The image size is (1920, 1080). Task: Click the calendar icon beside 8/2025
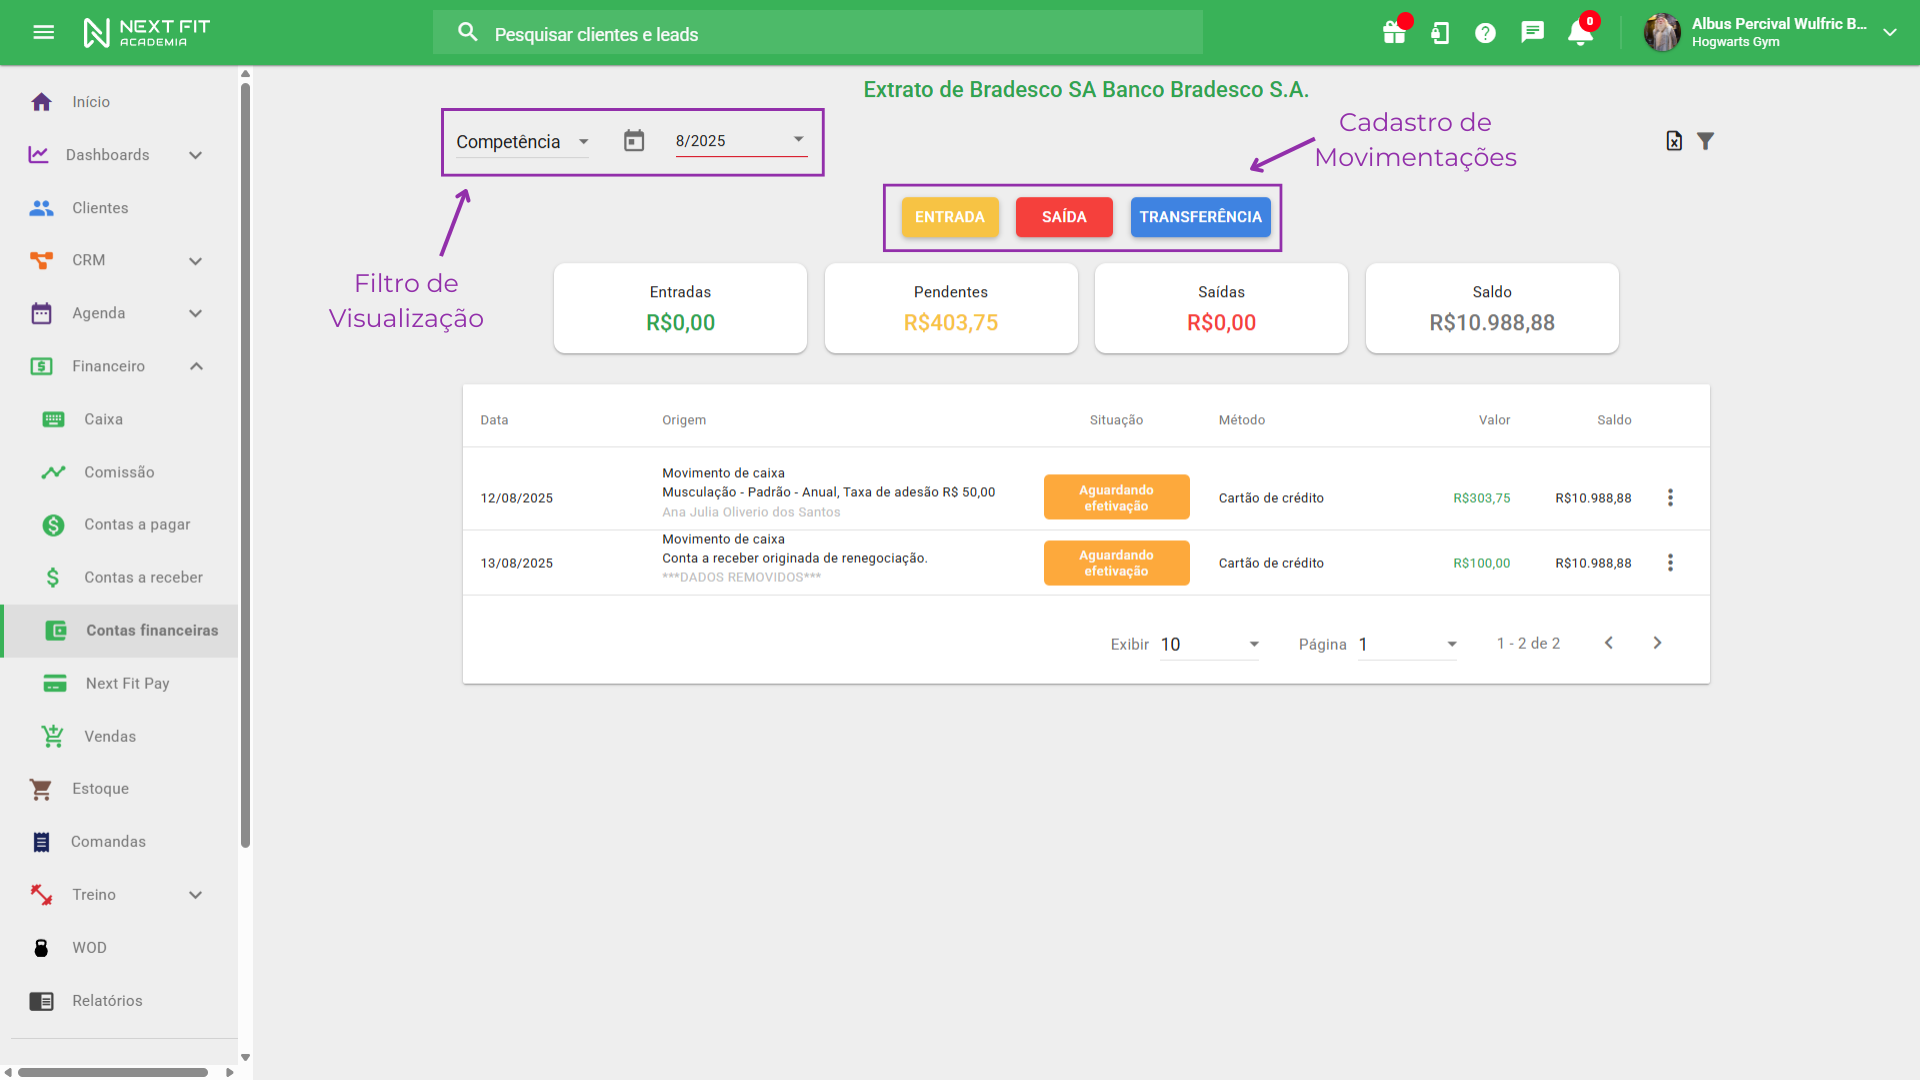click(634, 141)
